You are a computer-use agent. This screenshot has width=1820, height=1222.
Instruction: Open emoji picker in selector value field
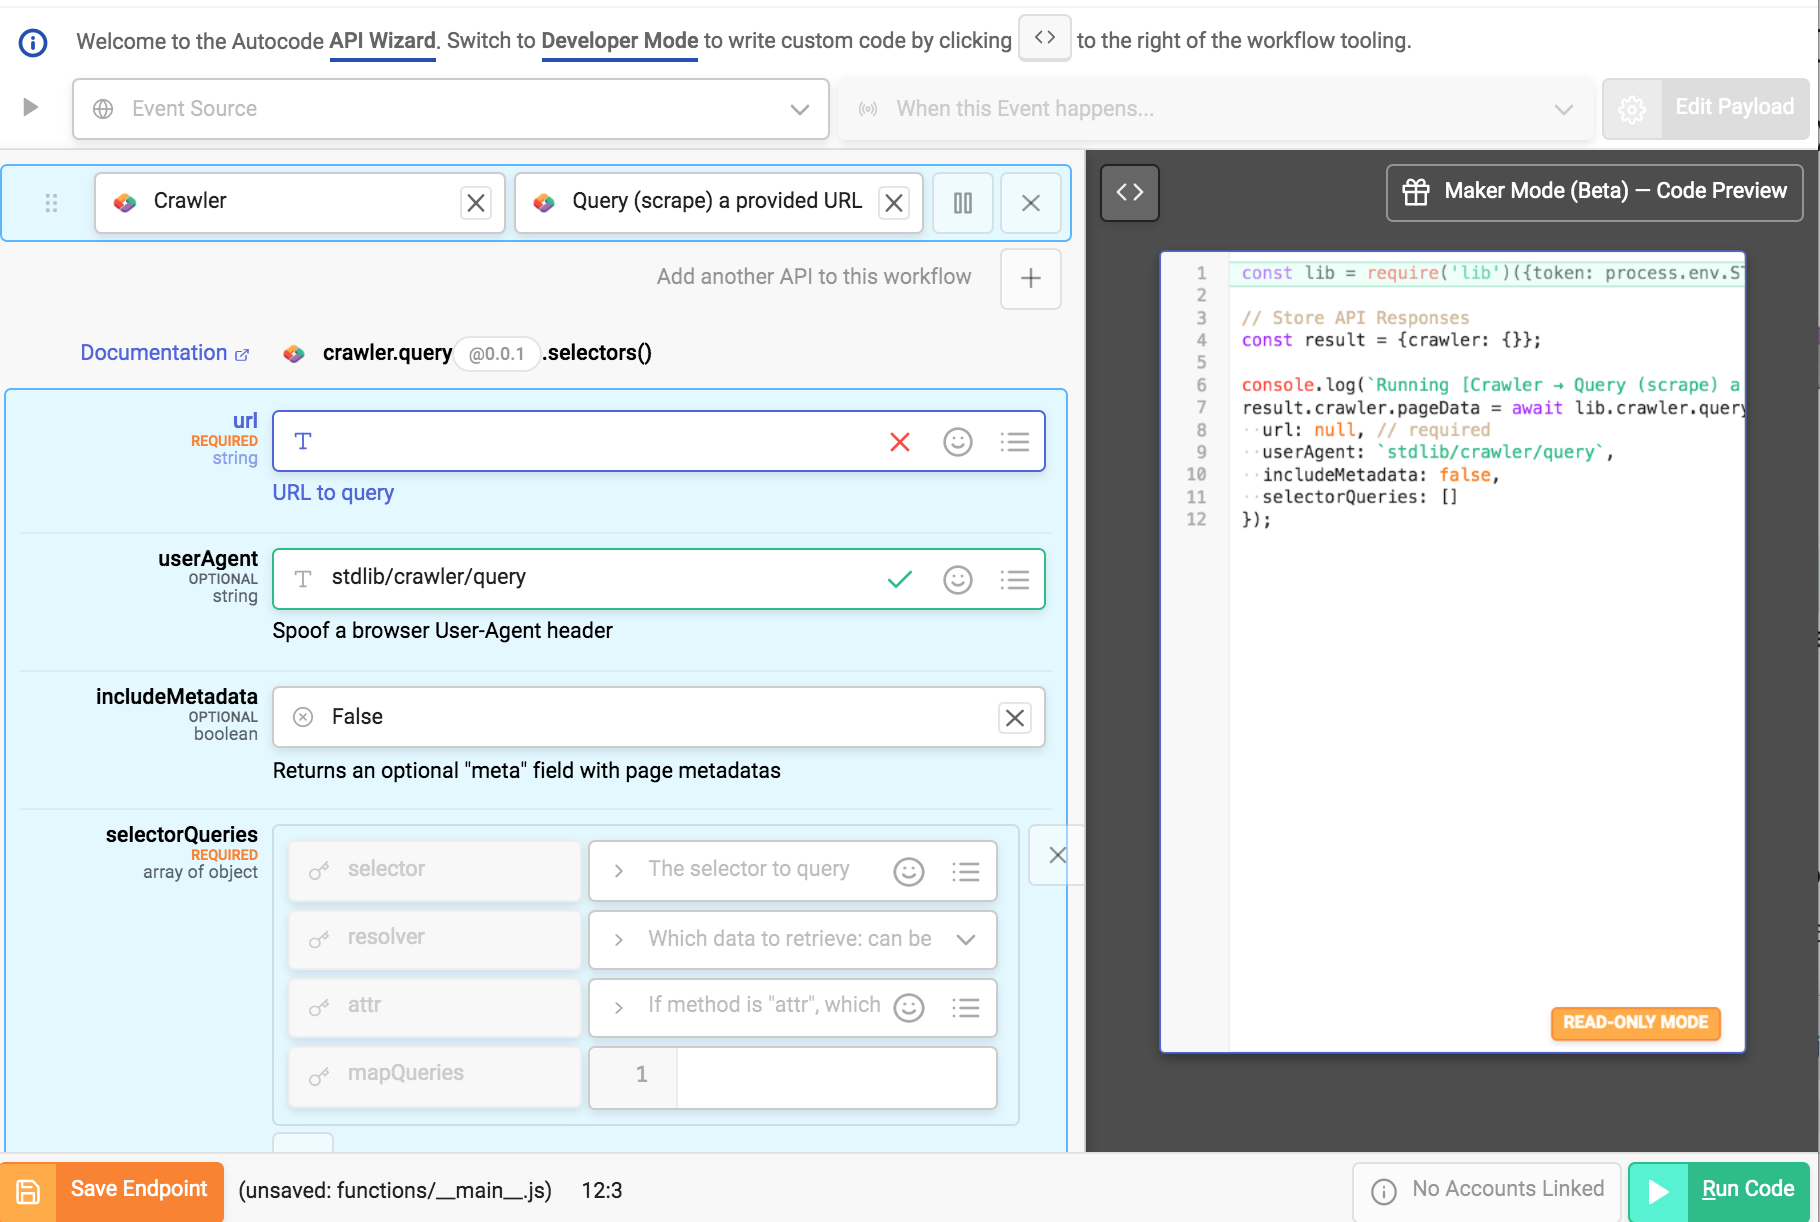tap(909, 872)
